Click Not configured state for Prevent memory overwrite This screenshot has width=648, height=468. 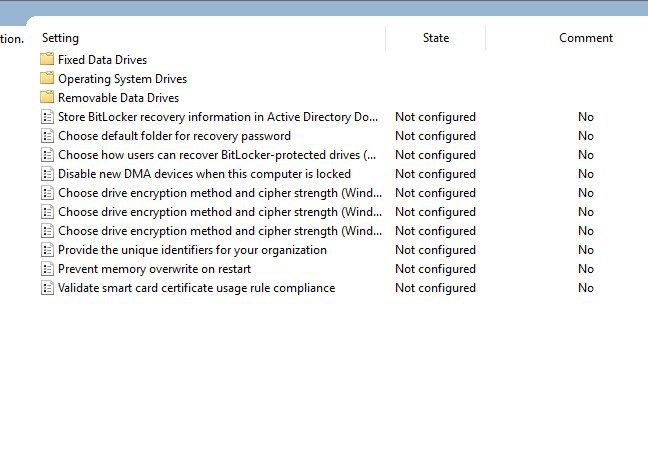point(435,269)
